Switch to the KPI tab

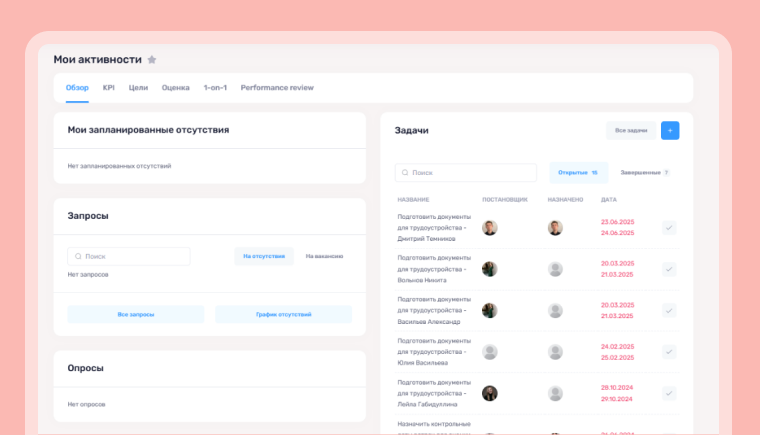(108, 88)
